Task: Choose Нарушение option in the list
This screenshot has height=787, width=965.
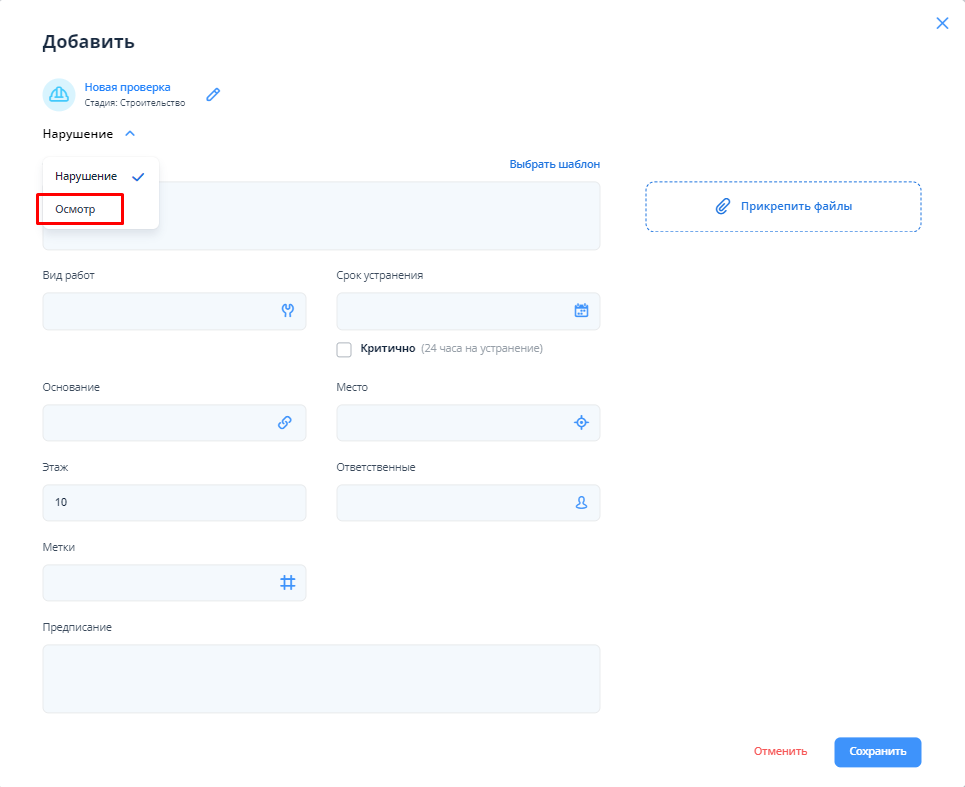Action: click(87, 176)
